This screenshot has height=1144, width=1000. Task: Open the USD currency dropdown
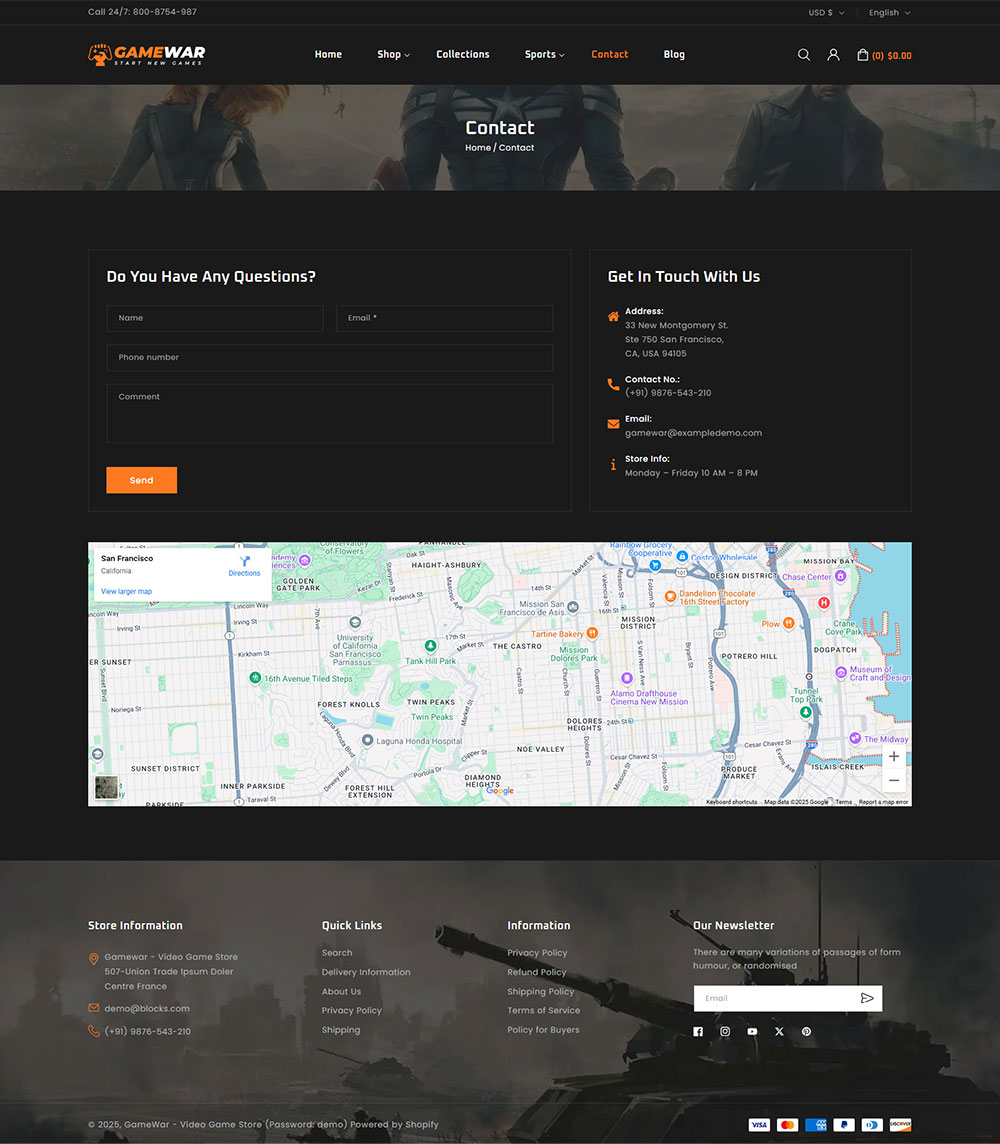825,12
